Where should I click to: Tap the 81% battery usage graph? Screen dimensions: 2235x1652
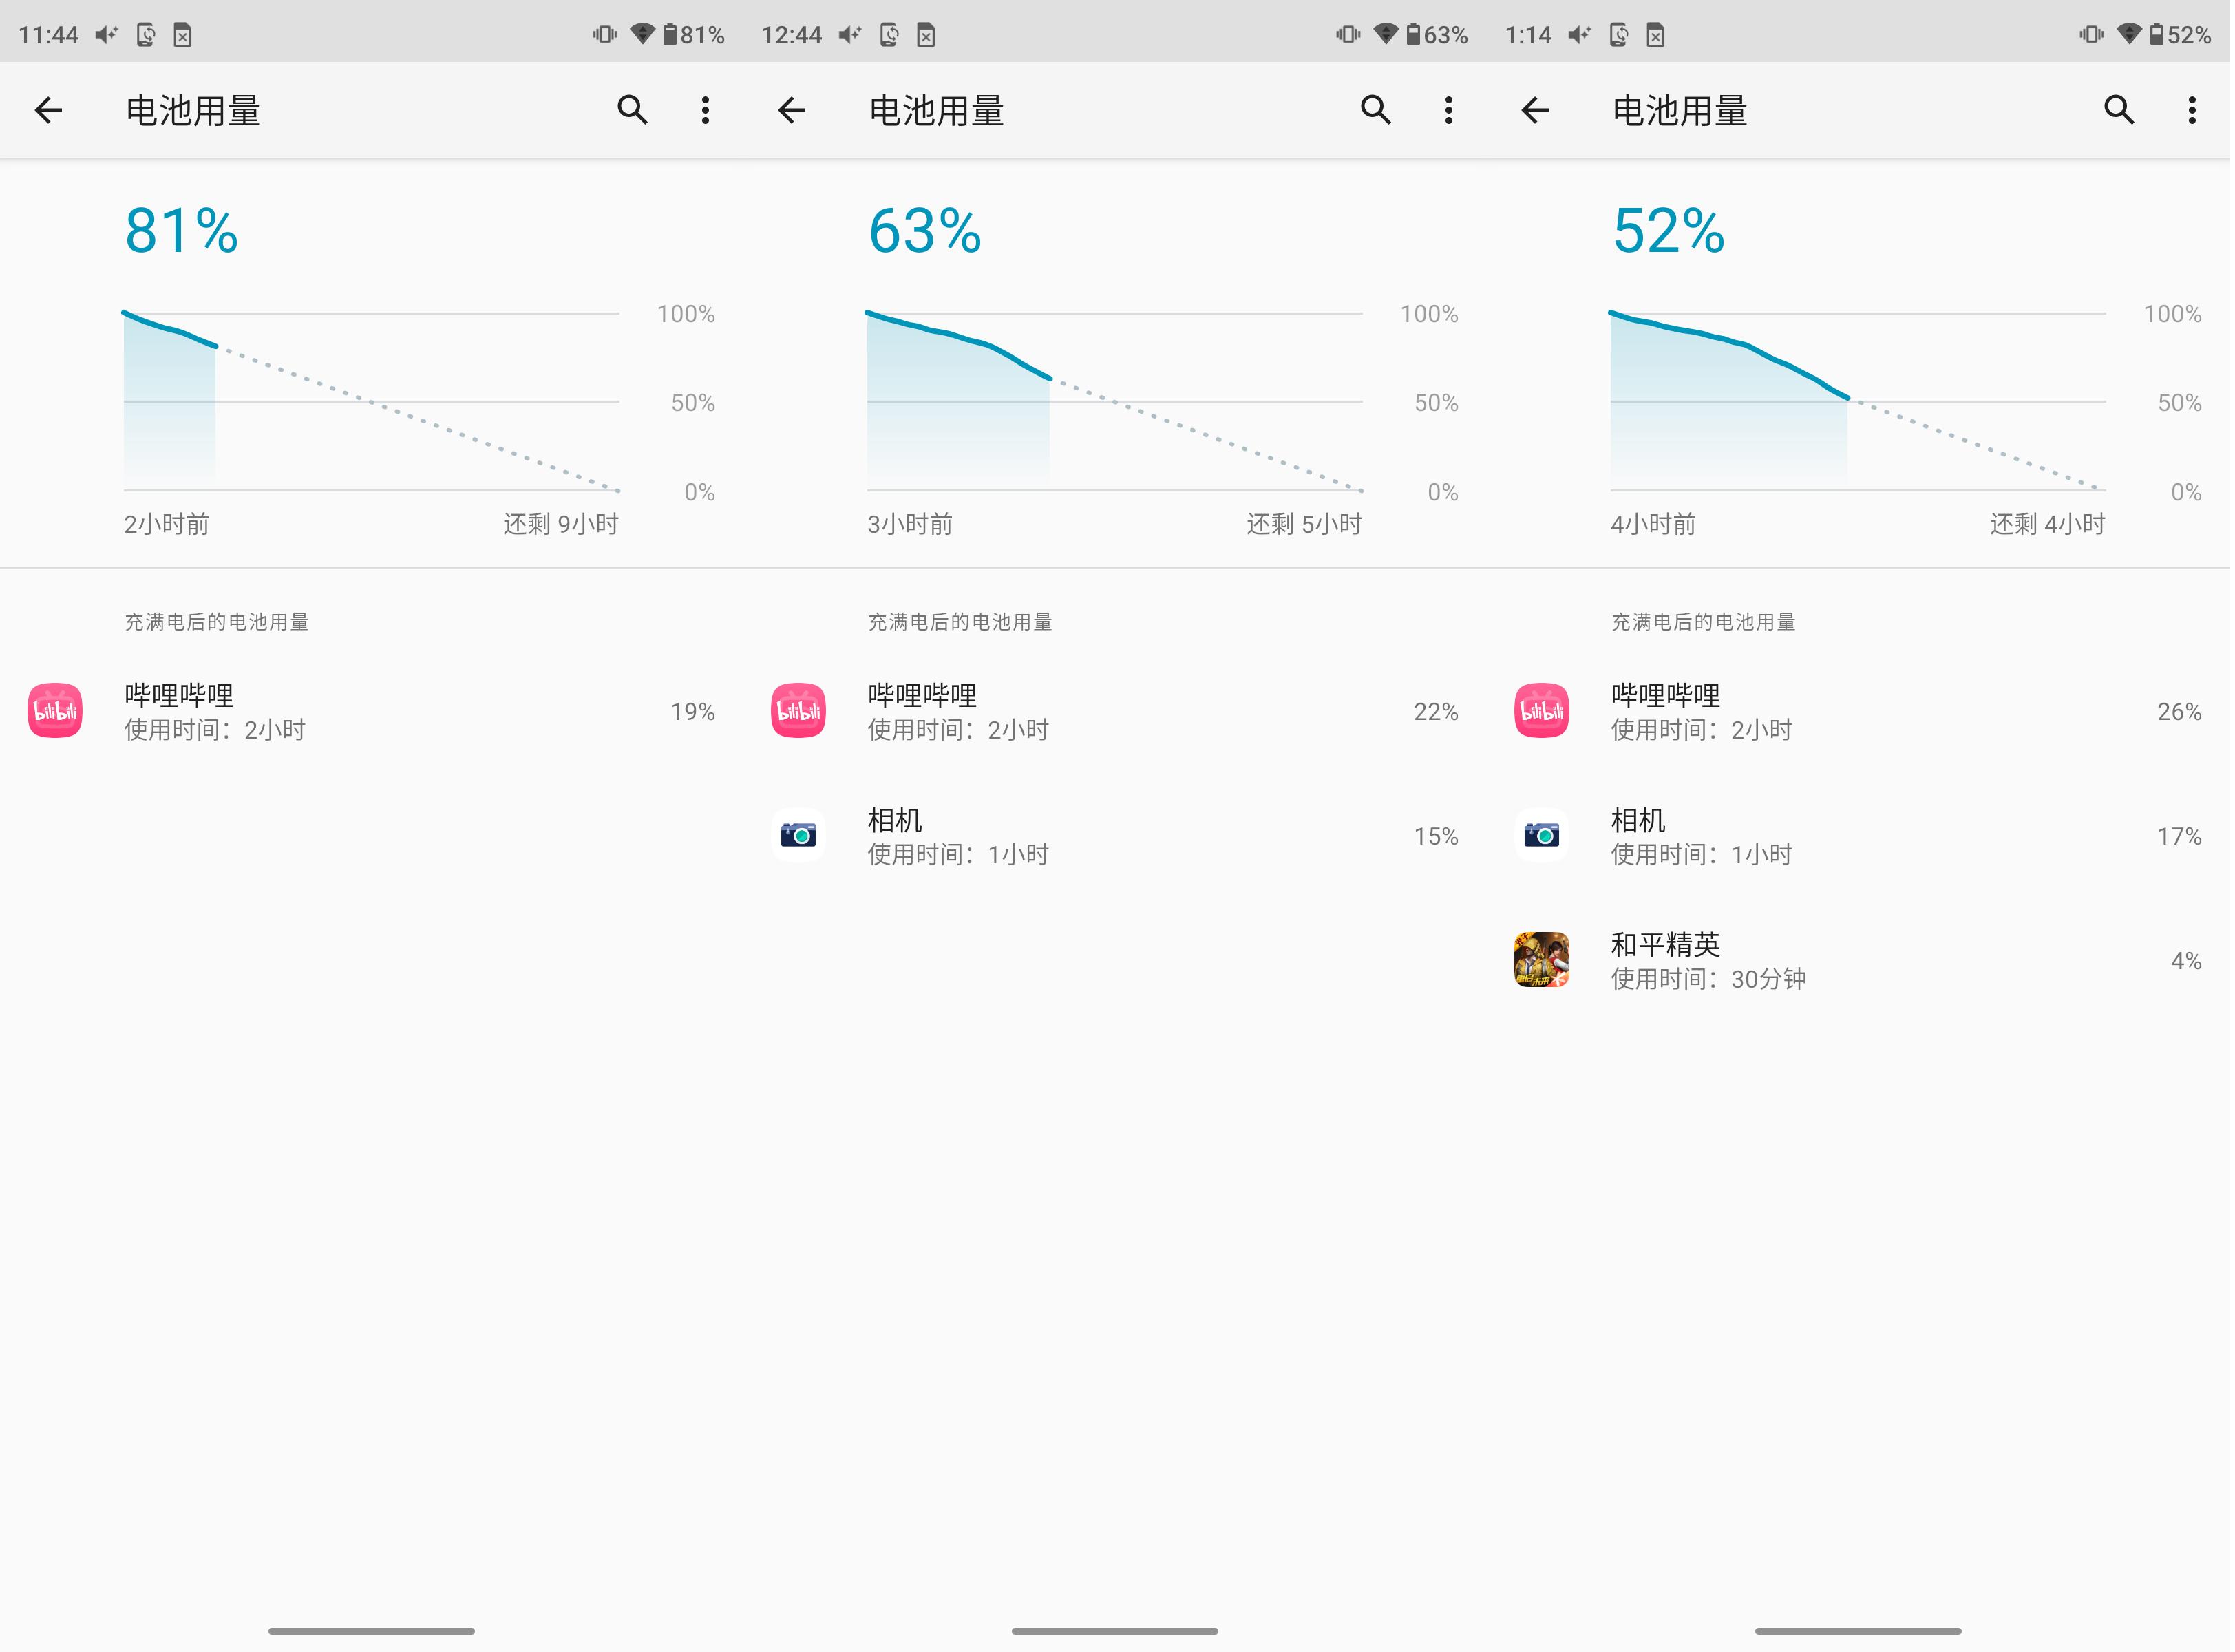click(370, 400)
